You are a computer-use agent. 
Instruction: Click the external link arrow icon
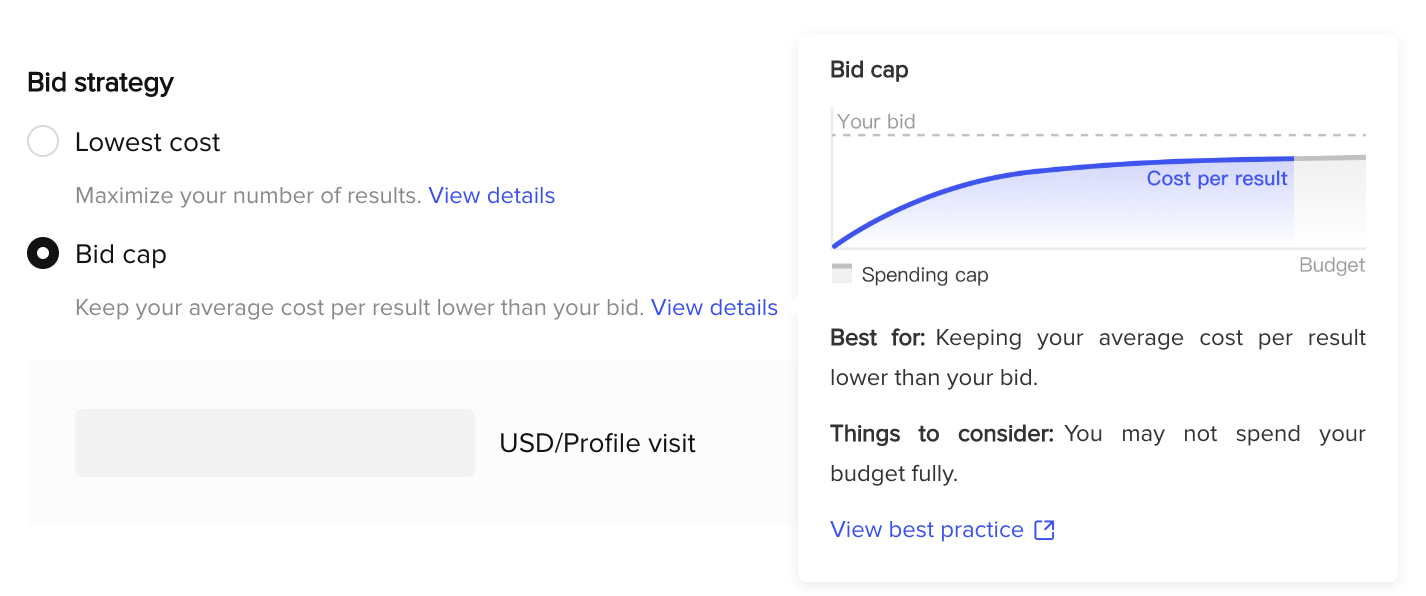point(1044,530)
